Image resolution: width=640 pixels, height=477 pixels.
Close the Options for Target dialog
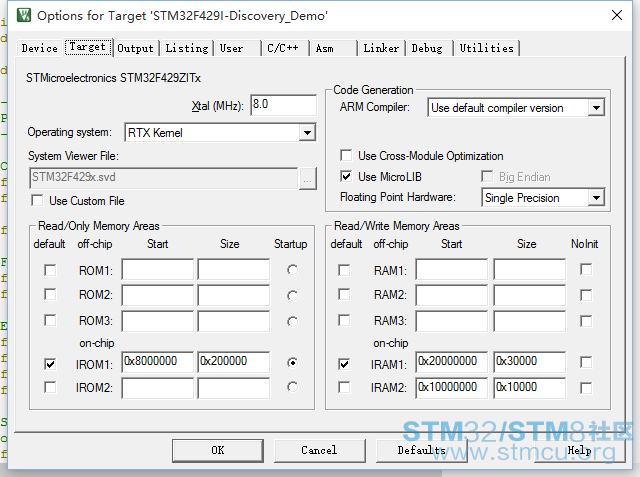coord(617,15)
